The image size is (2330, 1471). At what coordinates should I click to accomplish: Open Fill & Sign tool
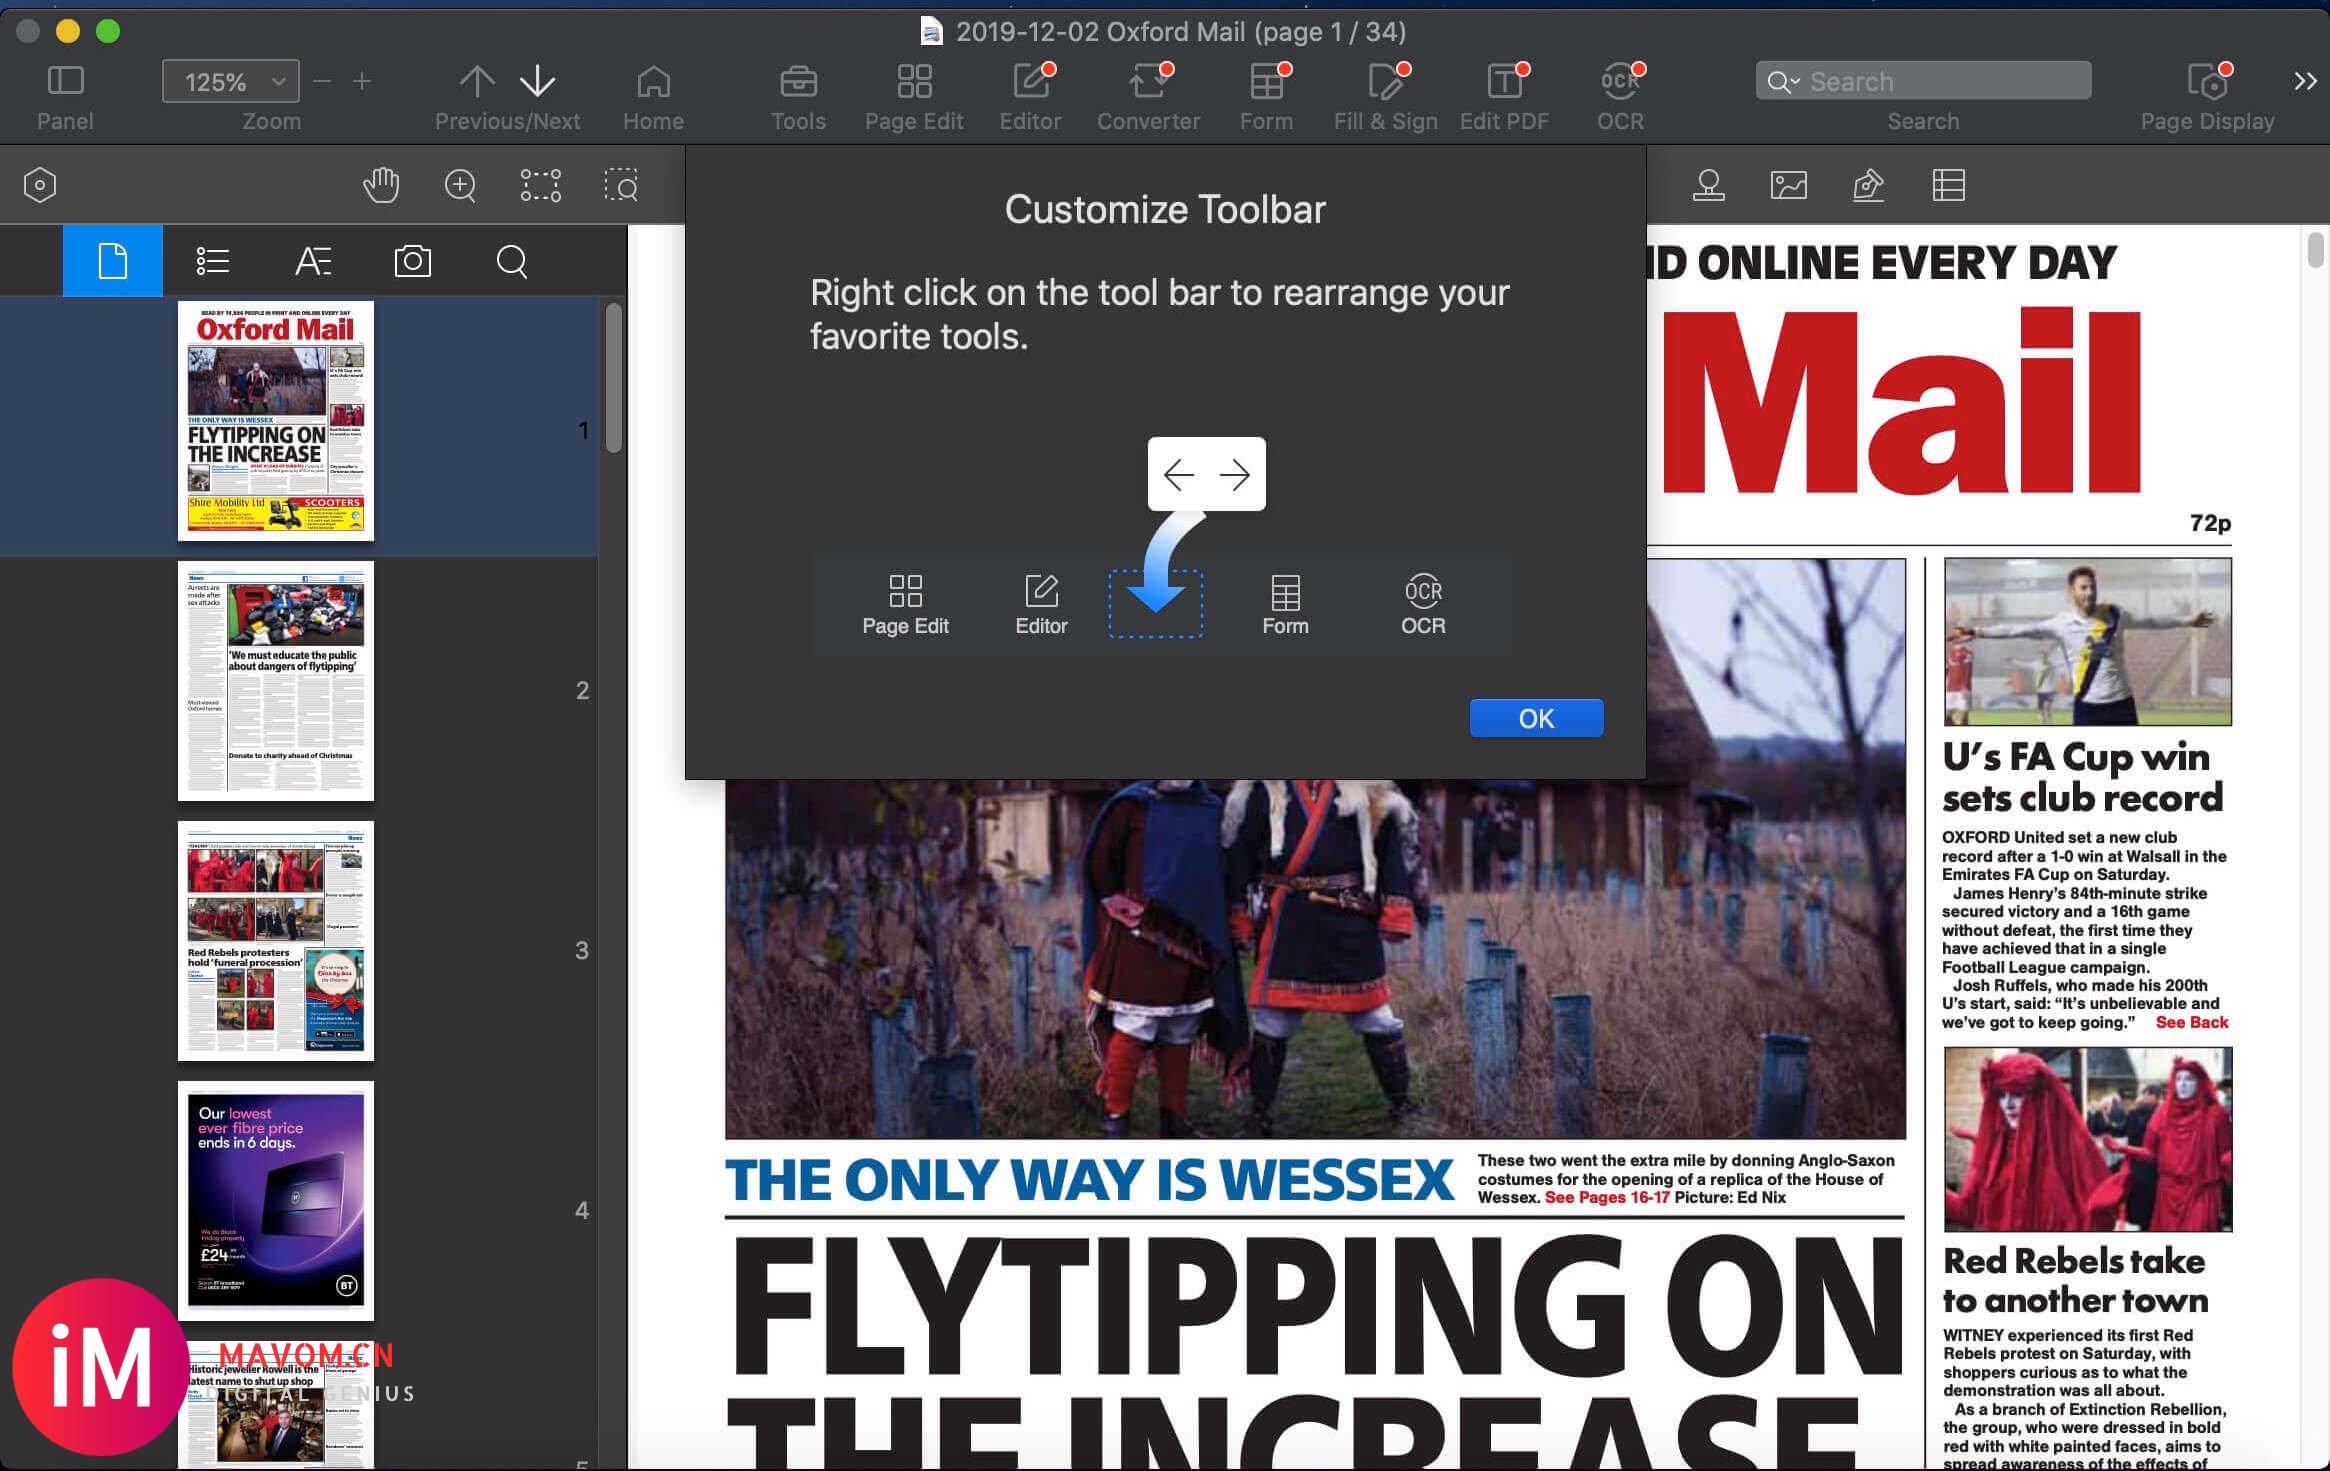(1386, 81)
